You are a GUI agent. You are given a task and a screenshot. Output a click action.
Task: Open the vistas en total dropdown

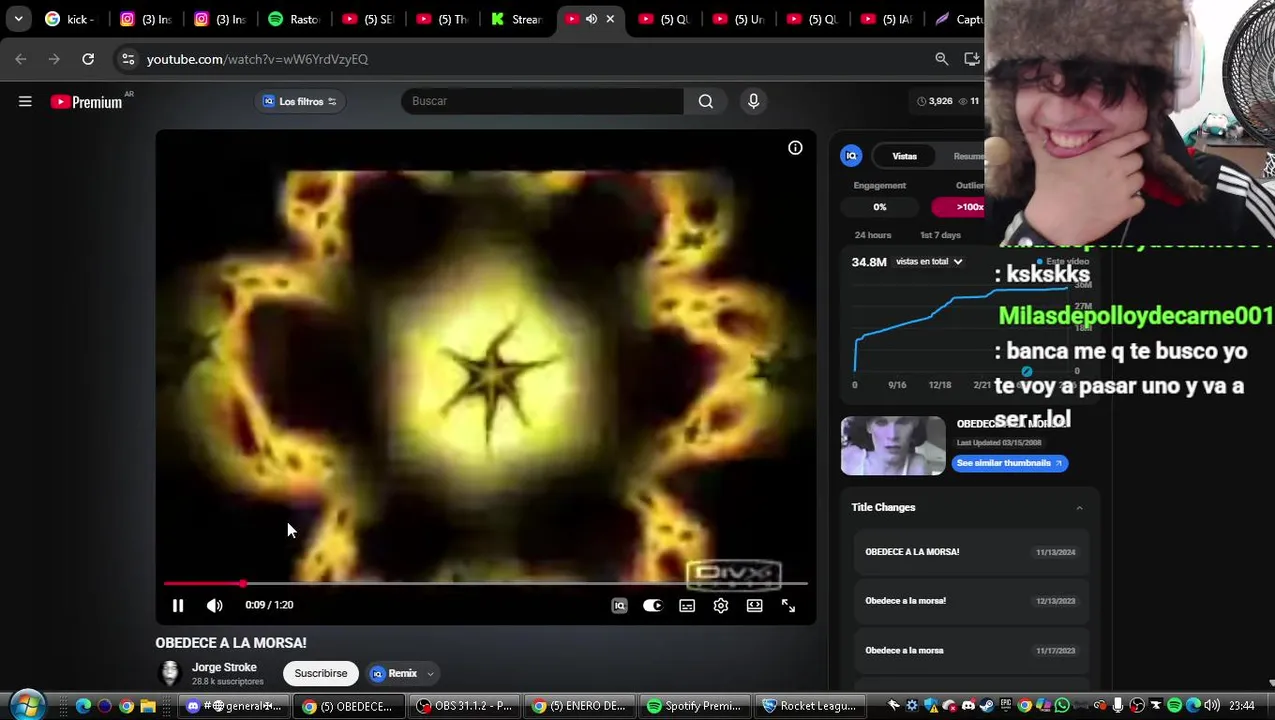[x=929, y=262]
